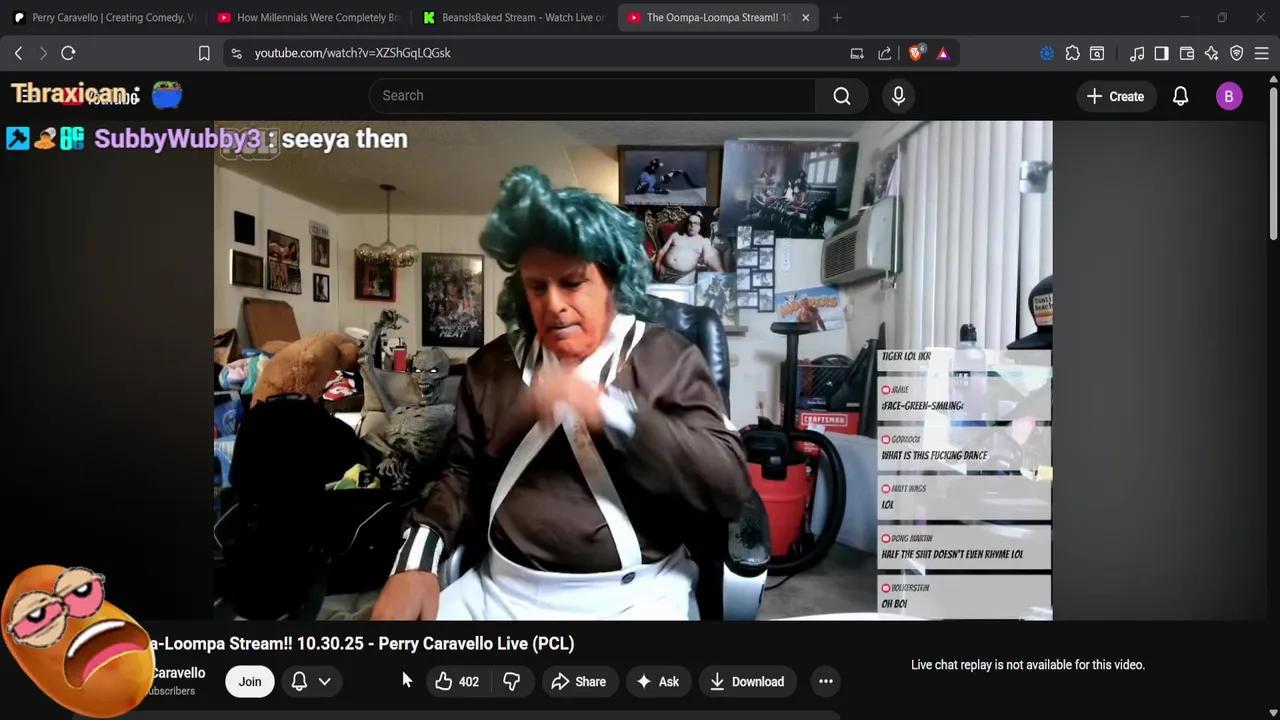
Task: Click 'Live chat replay is not available' text
Action: (x=1028, y=665)
